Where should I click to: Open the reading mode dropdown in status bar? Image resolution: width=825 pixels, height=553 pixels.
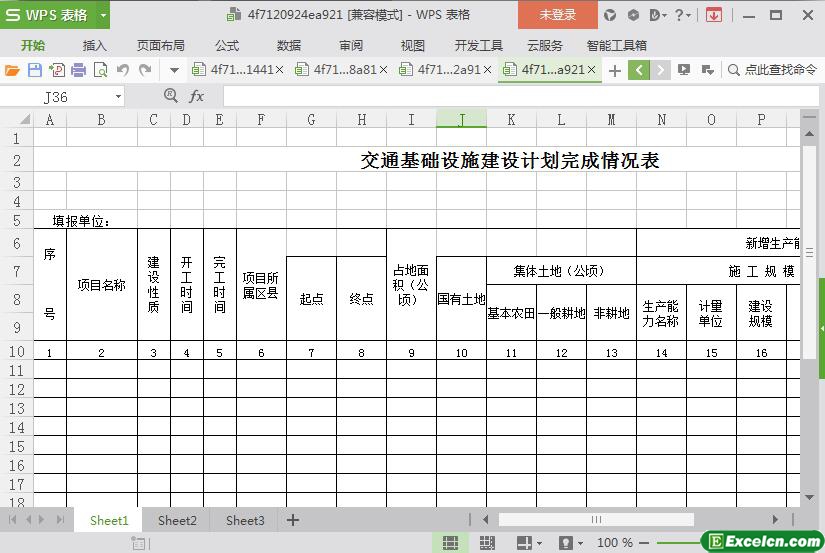click(539, 543)
